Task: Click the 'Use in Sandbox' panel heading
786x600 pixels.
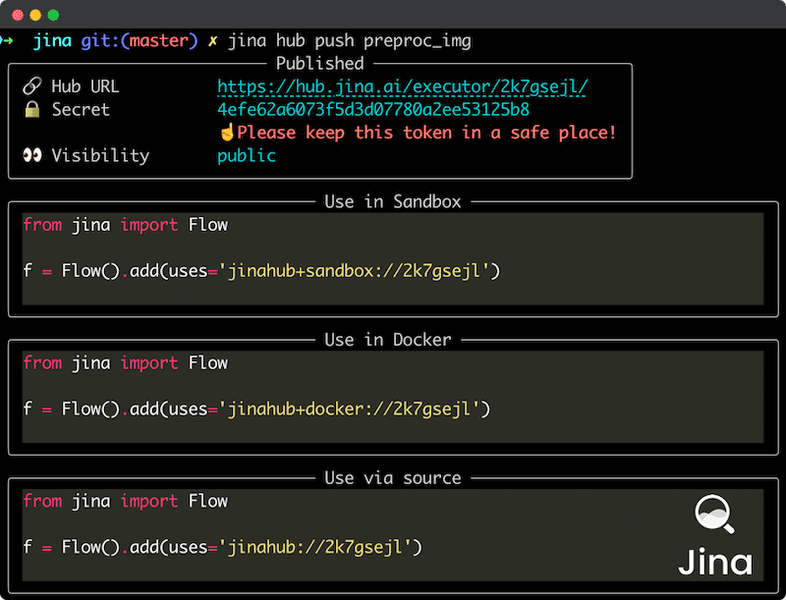Action: tap(392, 202)
